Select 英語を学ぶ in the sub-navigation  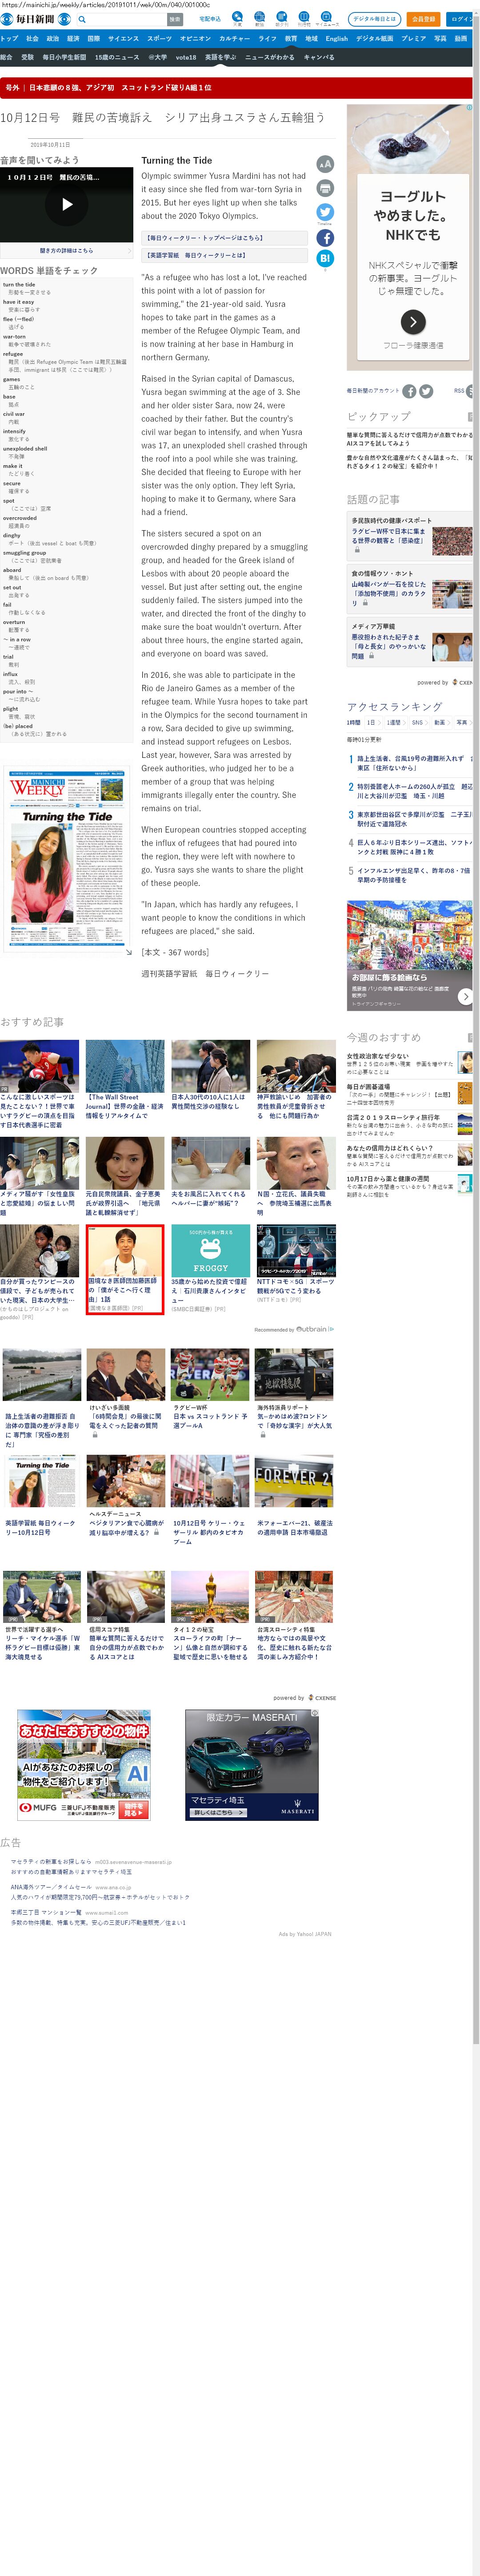(220, 58)
